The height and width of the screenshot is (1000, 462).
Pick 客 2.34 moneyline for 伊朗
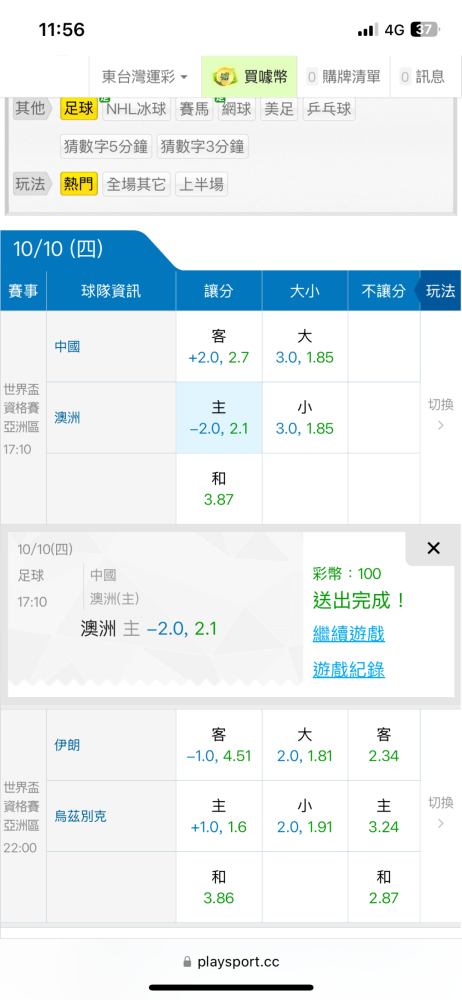click(x=384, y=745)
